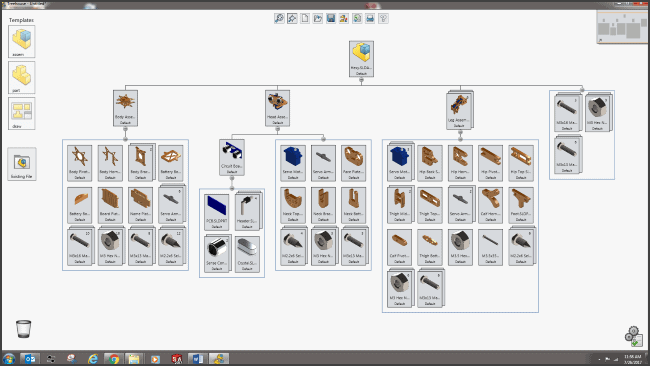Select the Calf Horn part card
This screenshot has height=366, width=650.
coord(490,205)
